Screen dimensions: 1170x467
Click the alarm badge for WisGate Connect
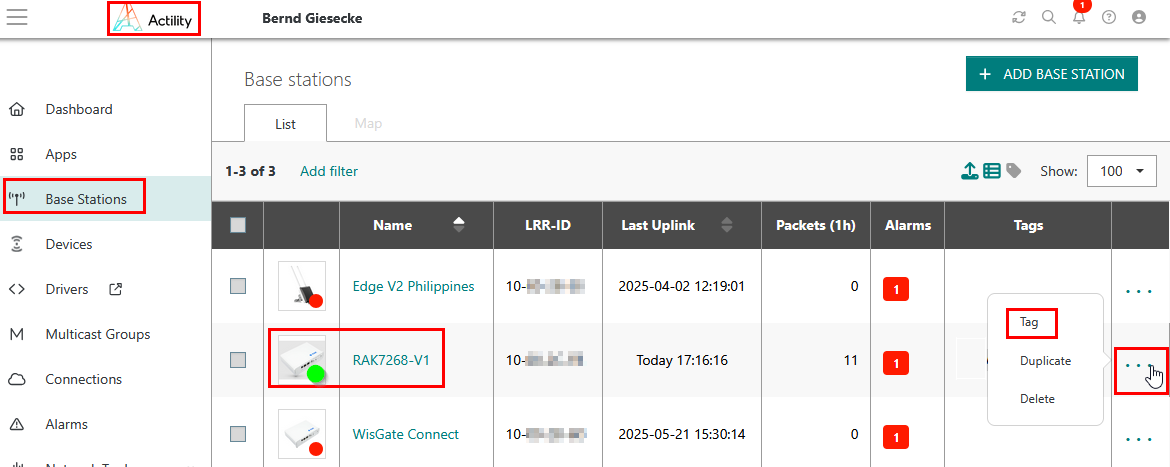coord(895,436)
